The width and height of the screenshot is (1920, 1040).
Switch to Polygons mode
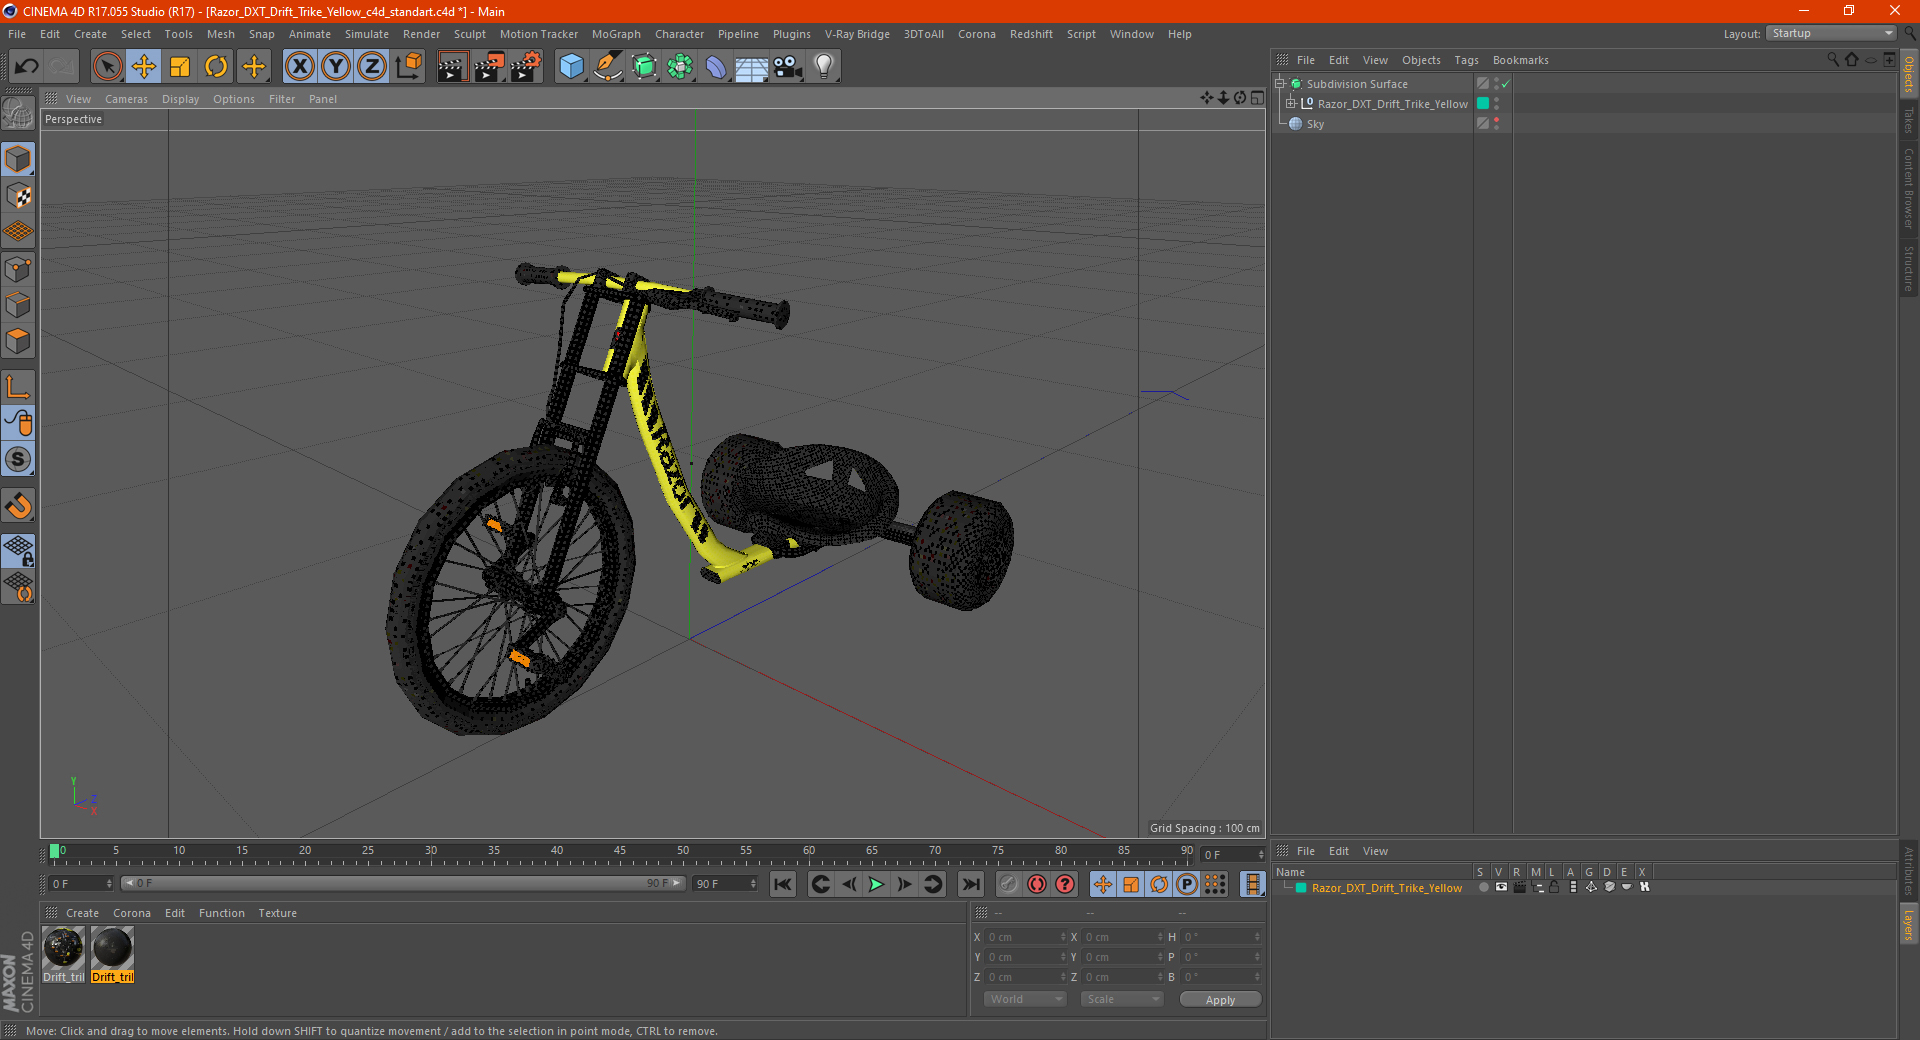18,341
